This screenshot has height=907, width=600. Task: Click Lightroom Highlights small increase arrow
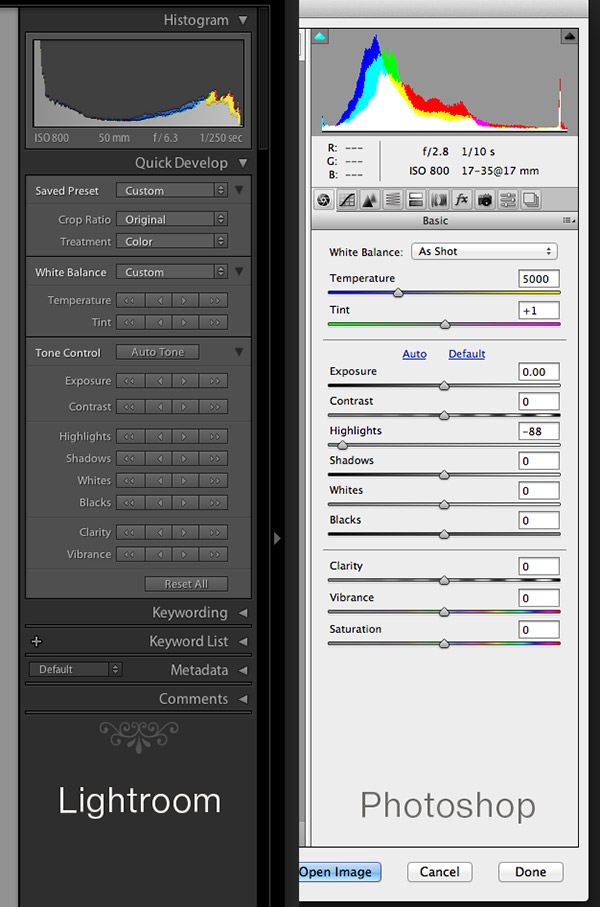point(185,436)
